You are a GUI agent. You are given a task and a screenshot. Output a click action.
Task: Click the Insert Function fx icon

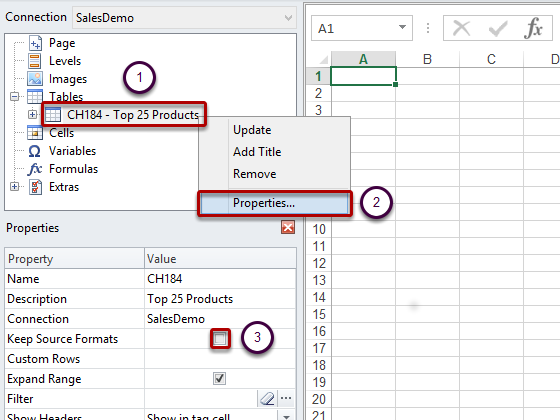tap(533, 28)
